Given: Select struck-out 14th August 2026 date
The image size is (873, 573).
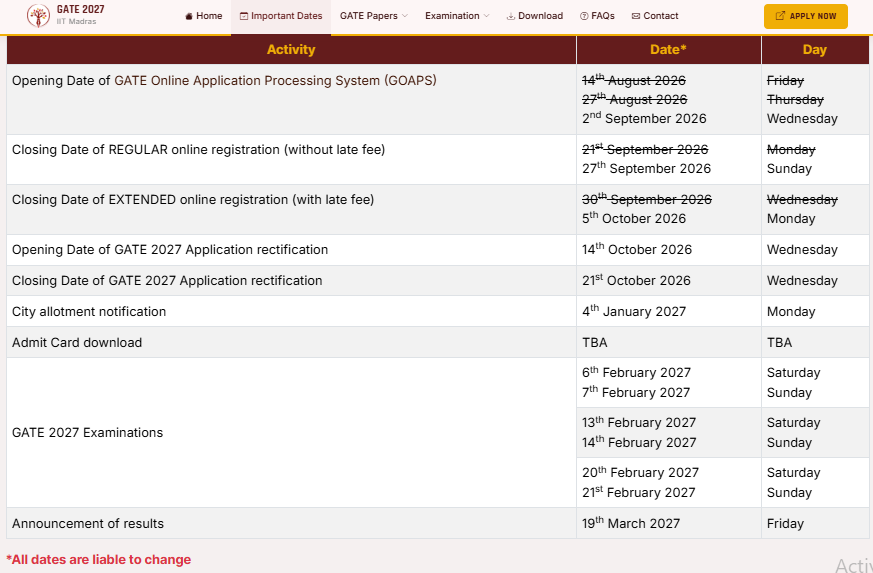Looking at the screenshot, I should pyautogui.click(x=634, y=80).
